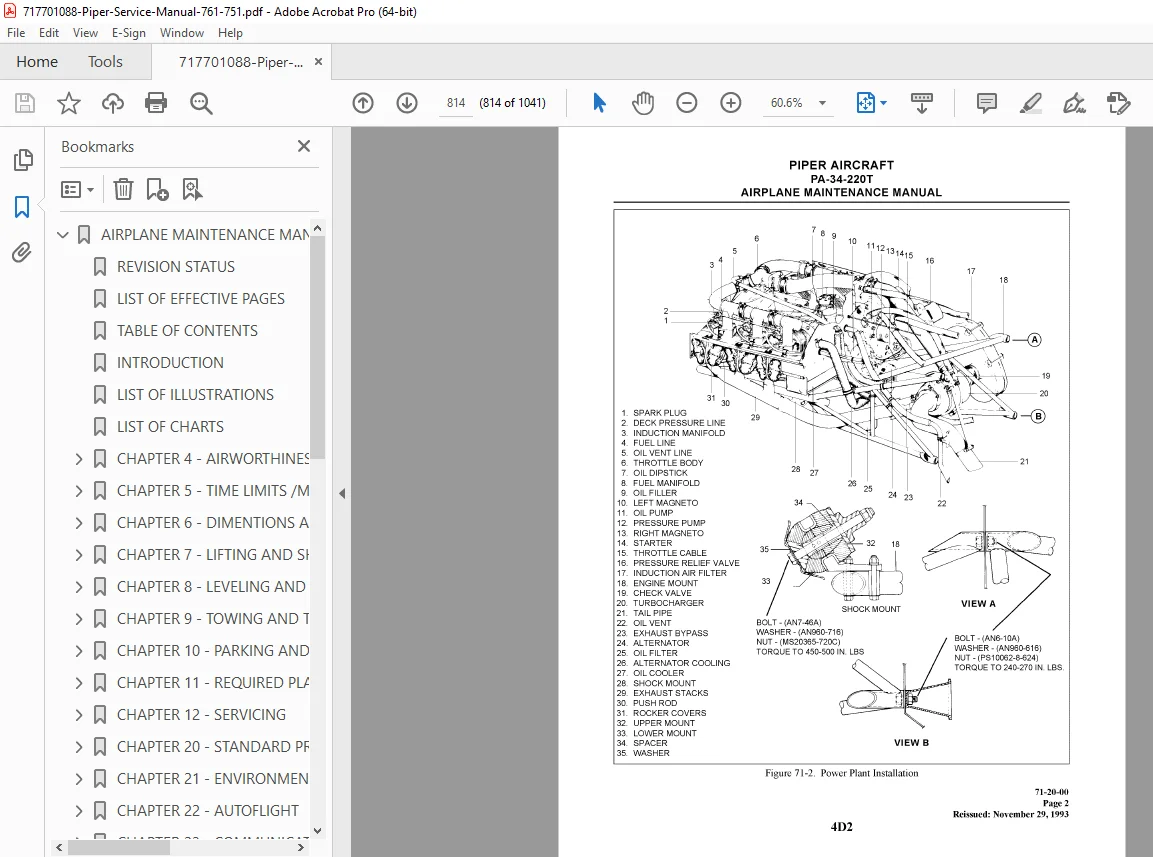Jump to TABLE OF CONTENTS bookmark

(x=187, y=331)
